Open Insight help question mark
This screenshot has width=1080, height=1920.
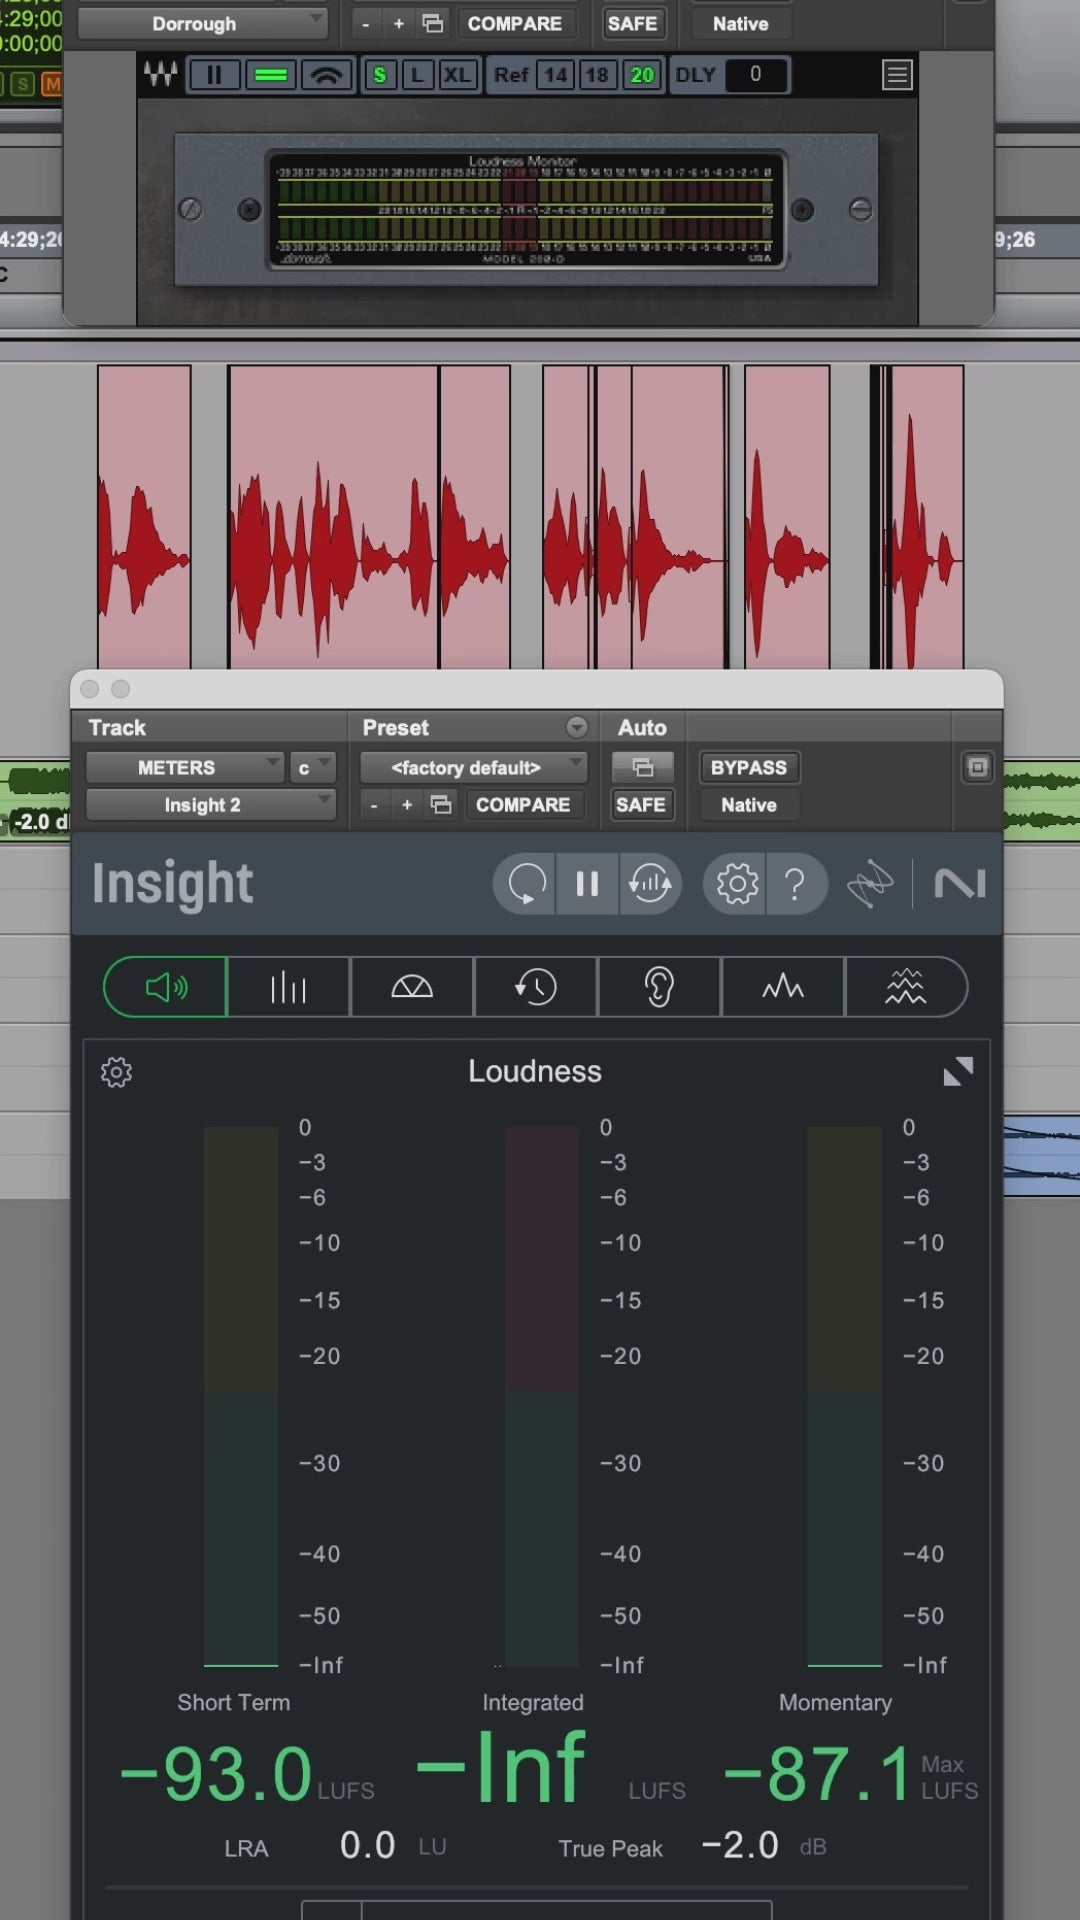point(795,884)
